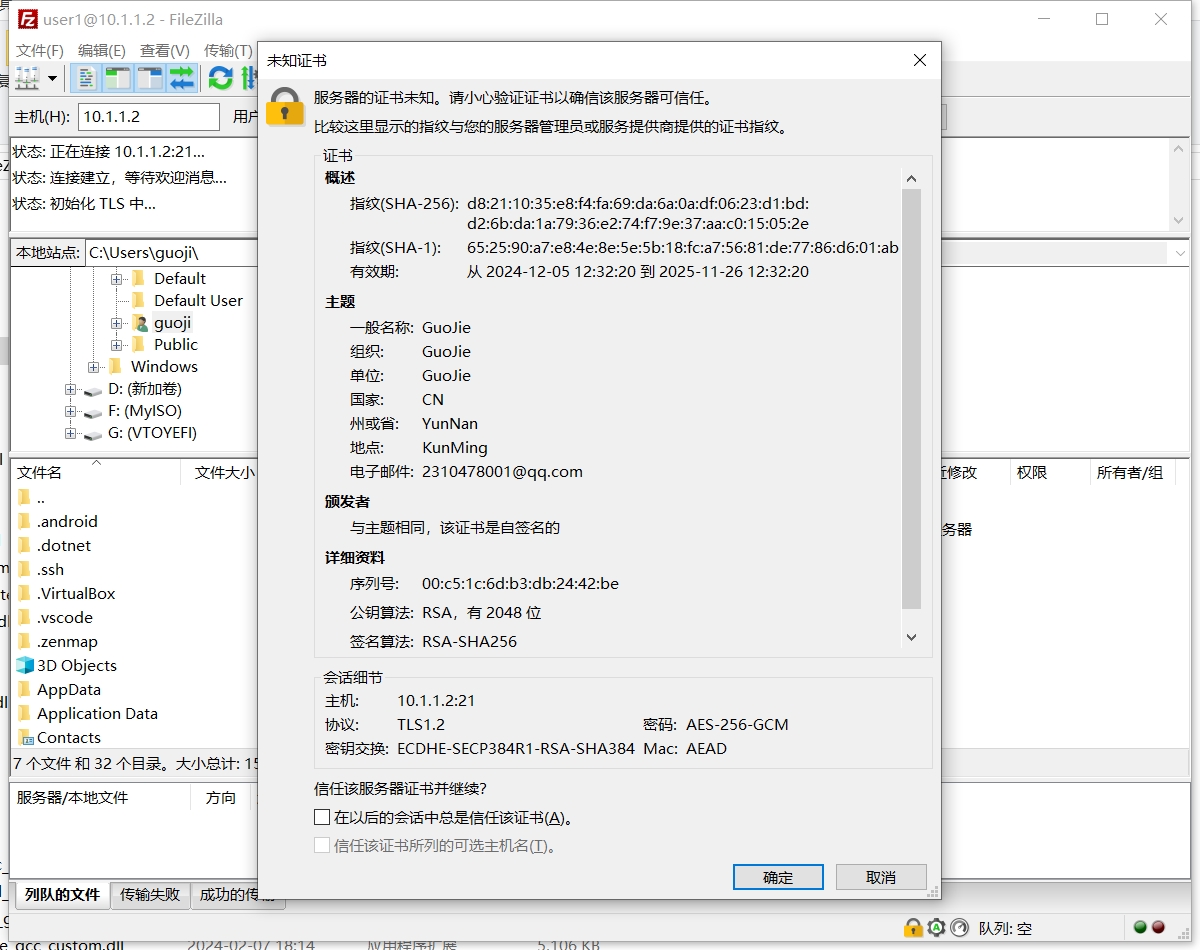Click the Default User folder icon in tree
The height and width of the screenshot is (950, 1200).
[x=140, y=300]
